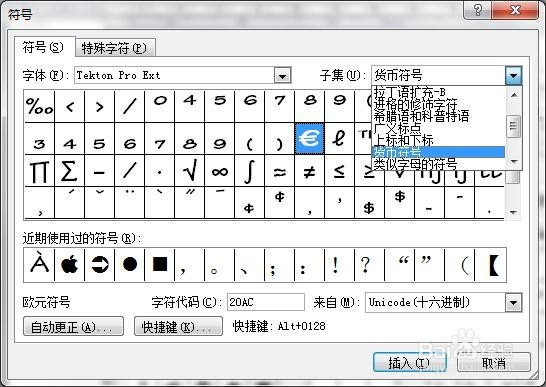Viewport: 546px width, 387px height.
Task: Open the 来自 Unicode source dropdown arrow
Action: pos(513,302)
